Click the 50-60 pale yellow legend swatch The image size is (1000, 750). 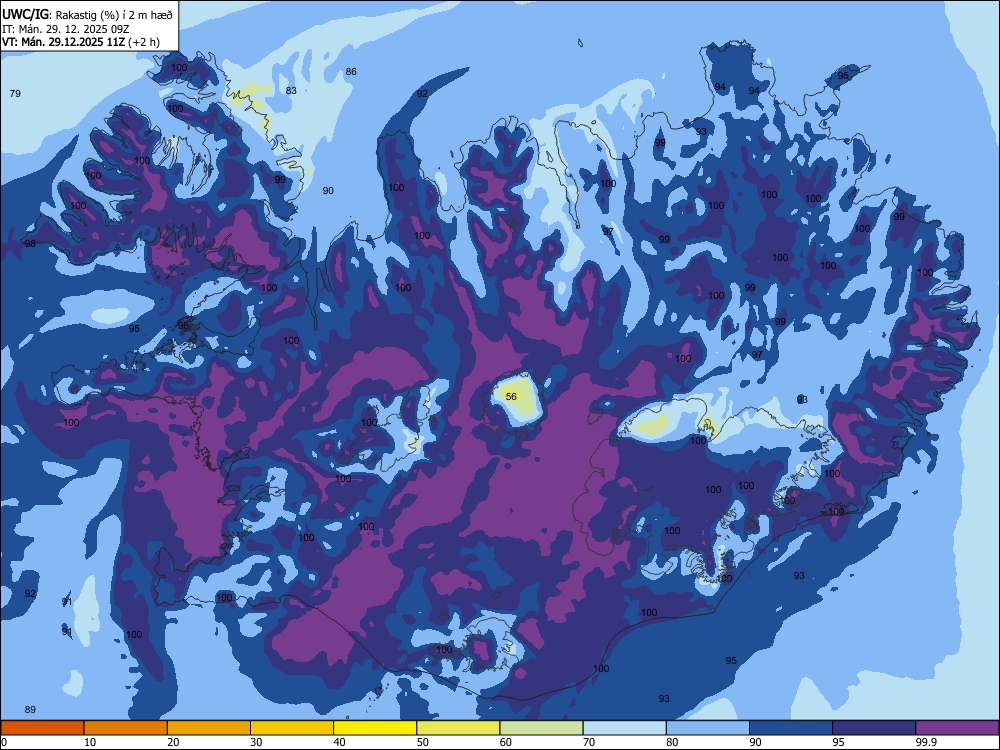[458, 728]
